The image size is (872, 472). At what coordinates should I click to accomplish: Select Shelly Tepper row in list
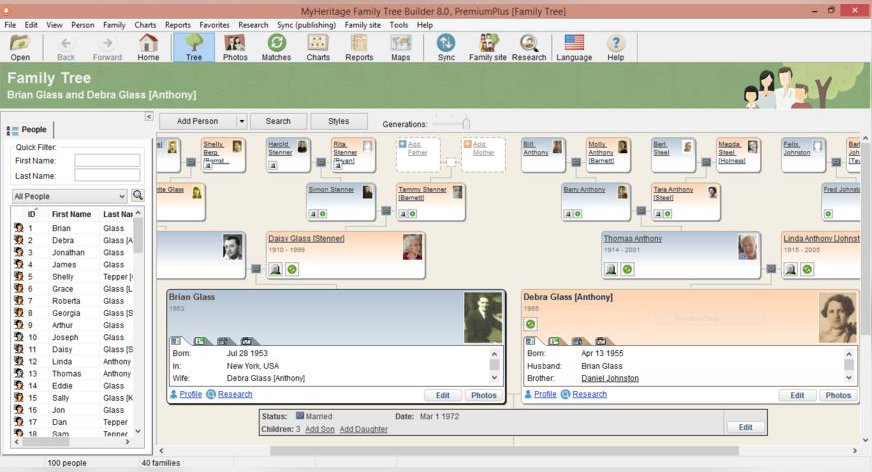tap(73, 277)
